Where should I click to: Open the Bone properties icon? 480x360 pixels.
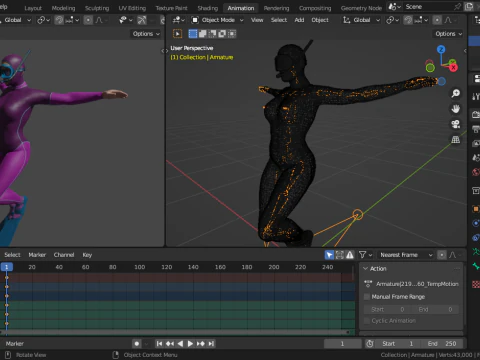tap(476, 266)
